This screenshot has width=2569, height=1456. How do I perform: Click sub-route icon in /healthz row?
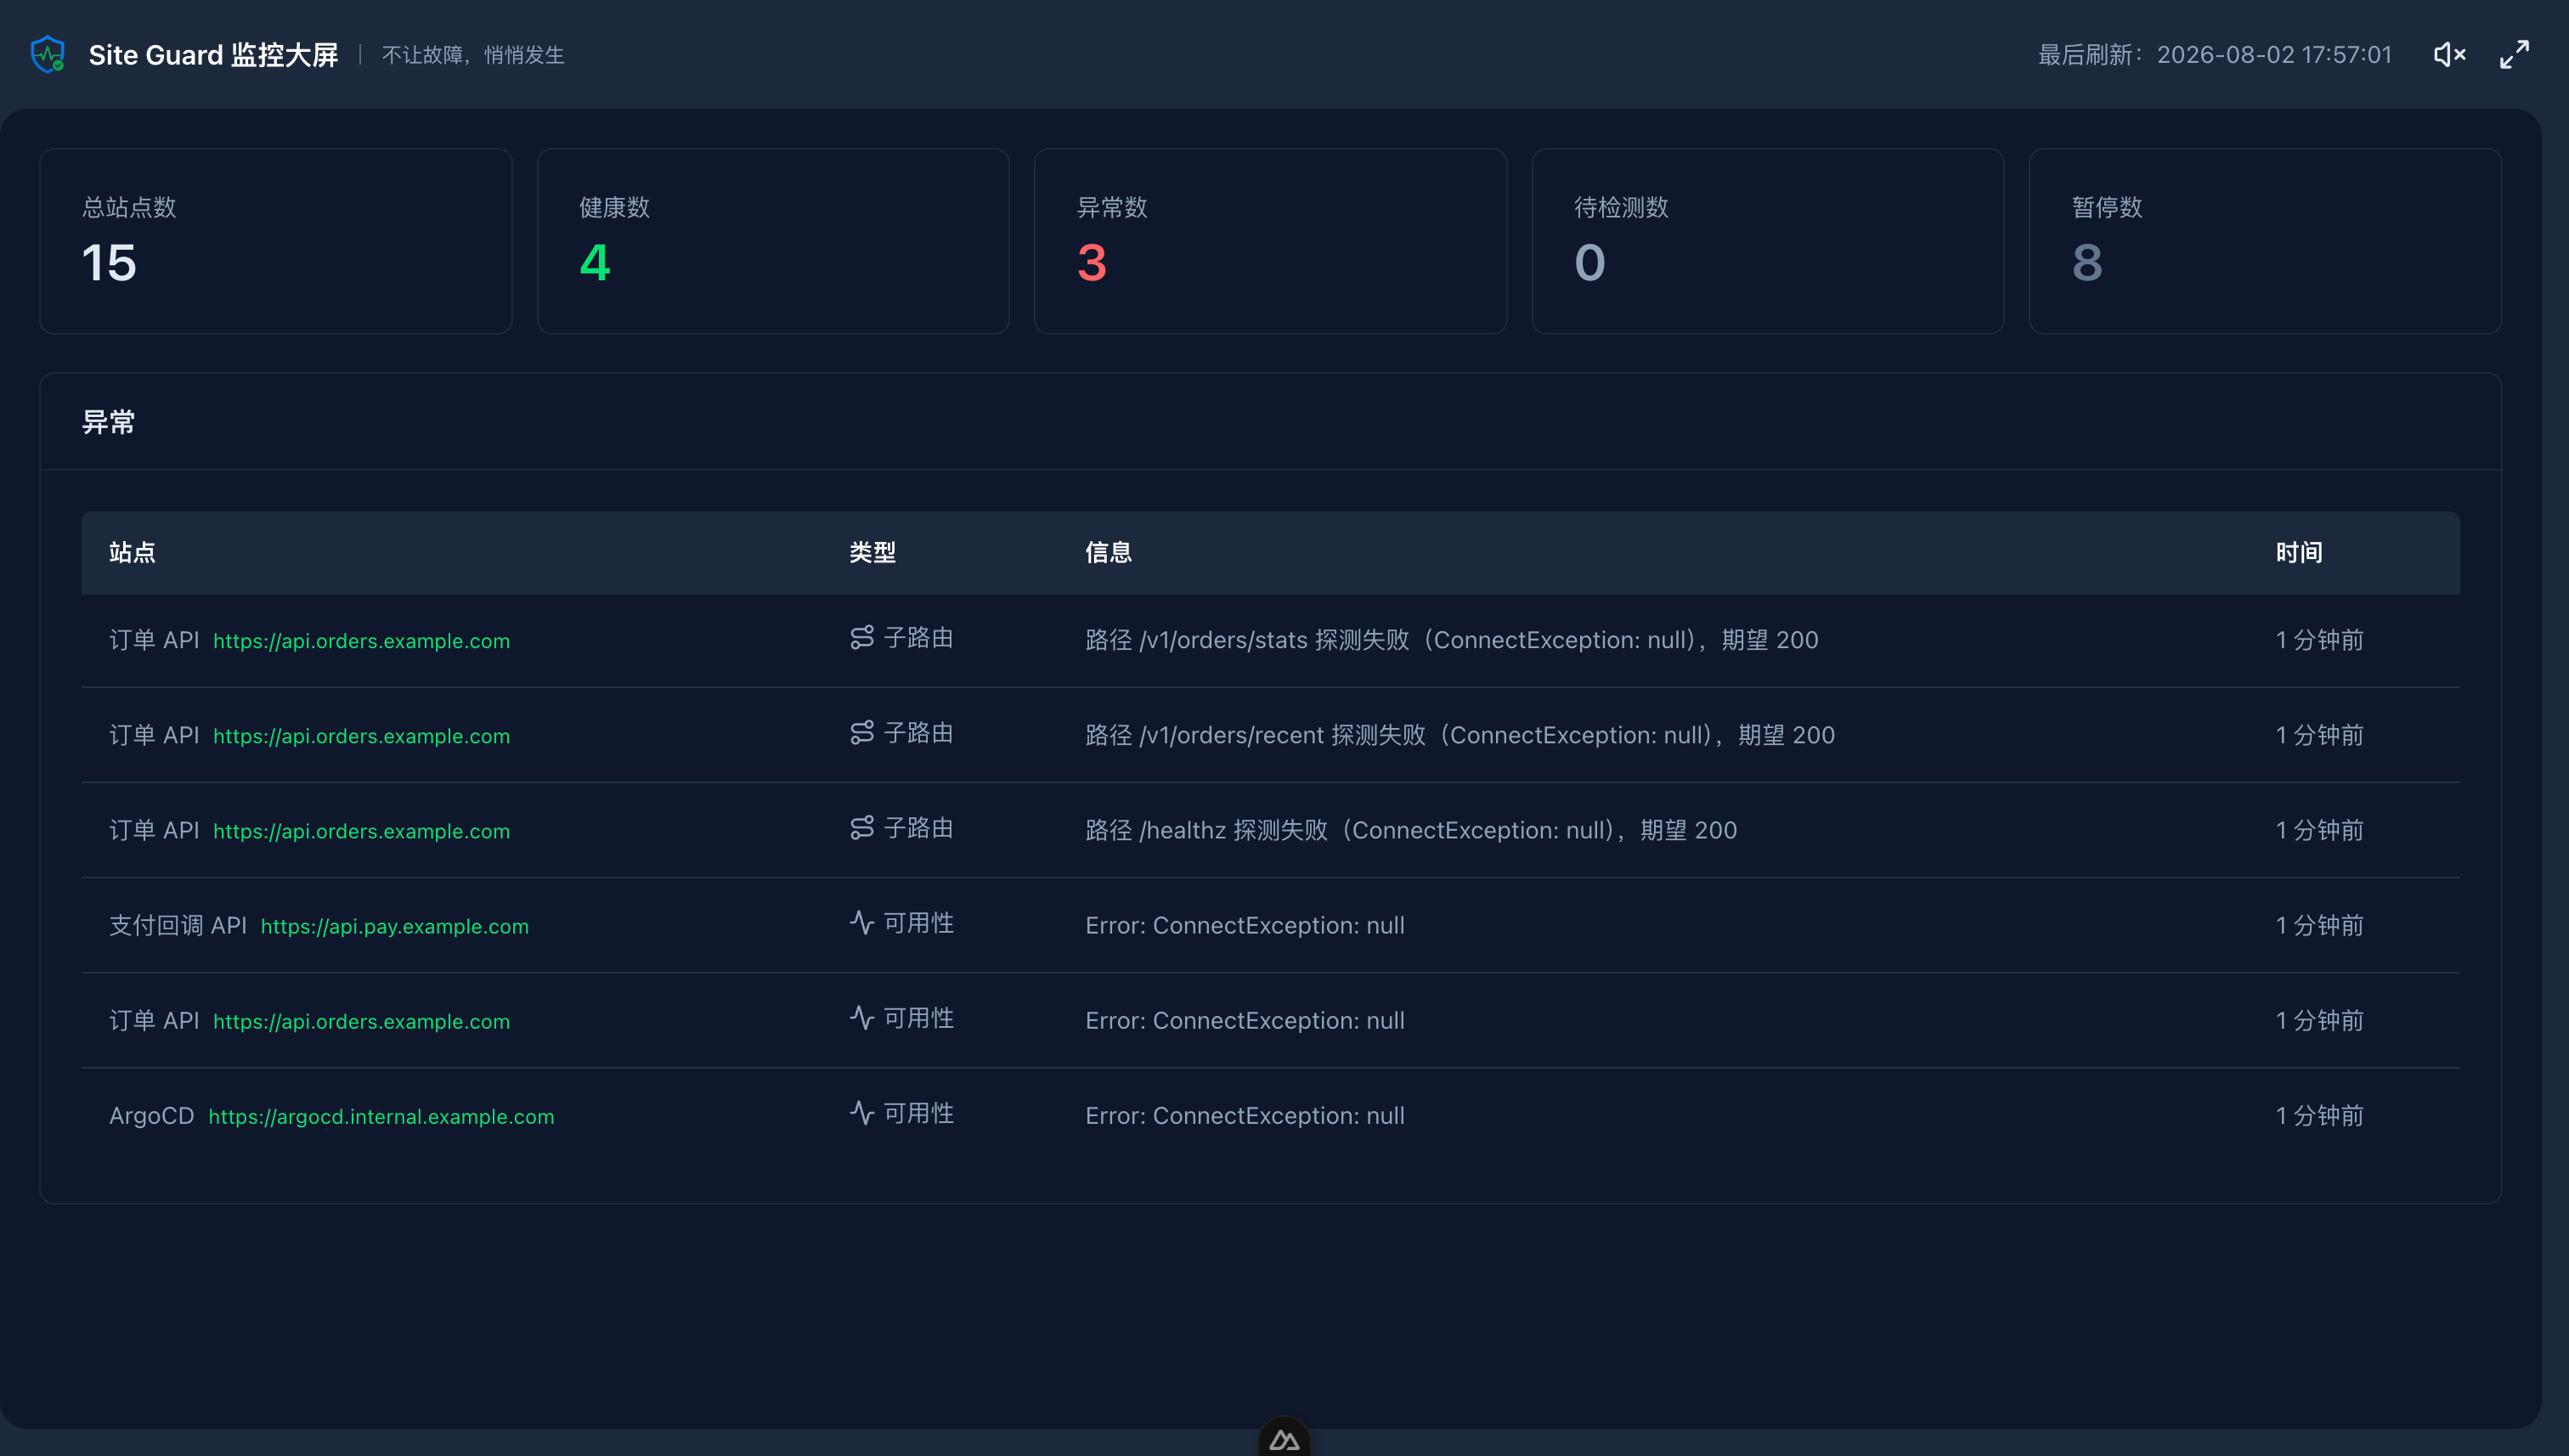861,828
